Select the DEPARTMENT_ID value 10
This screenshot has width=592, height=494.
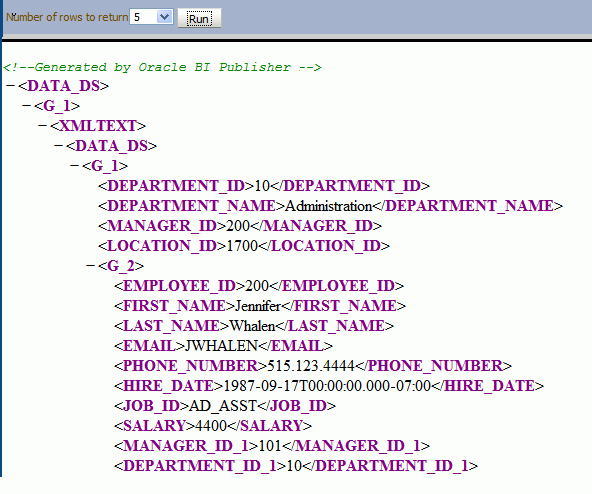pyautogui.click(x=262, y=186)
